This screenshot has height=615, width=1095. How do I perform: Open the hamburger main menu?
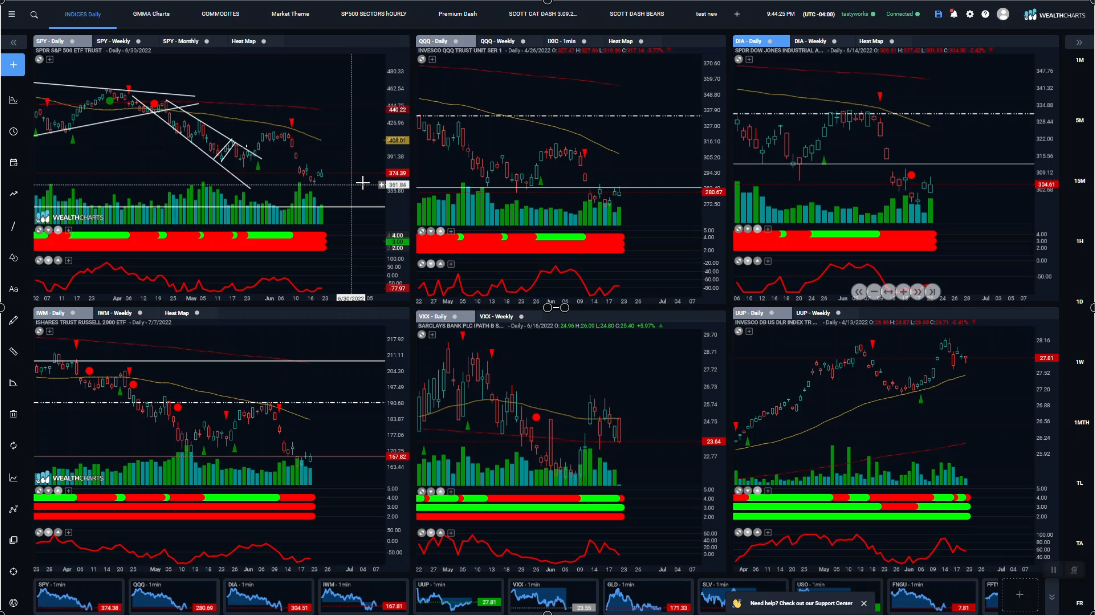click(12, 14)
